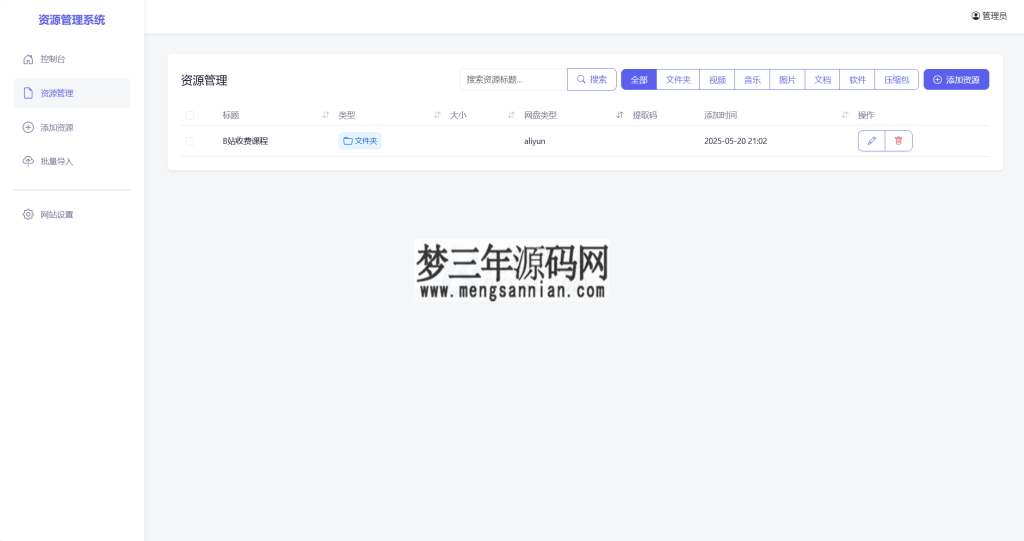Click the folder icon in the 文件夹 tag

[347, 140]
